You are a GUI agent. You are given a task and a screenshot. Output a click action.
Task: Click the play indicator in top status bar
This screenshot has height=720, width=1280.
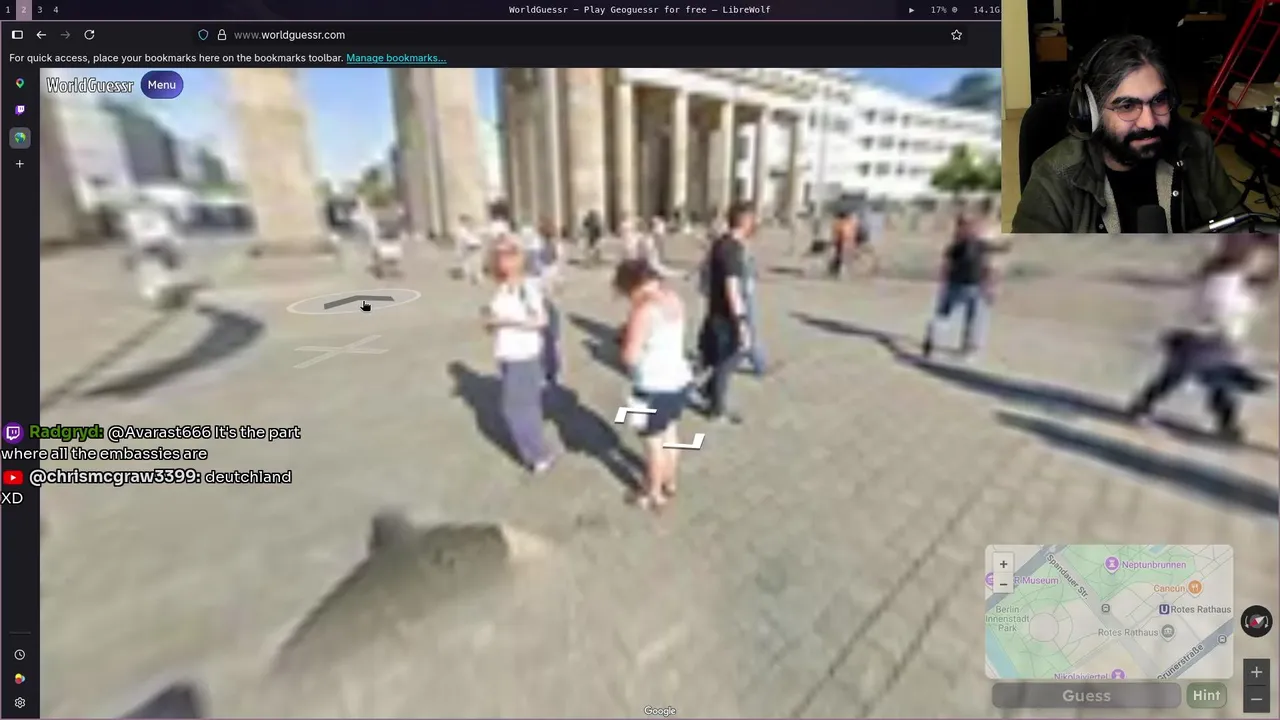(x=911, y=10)
